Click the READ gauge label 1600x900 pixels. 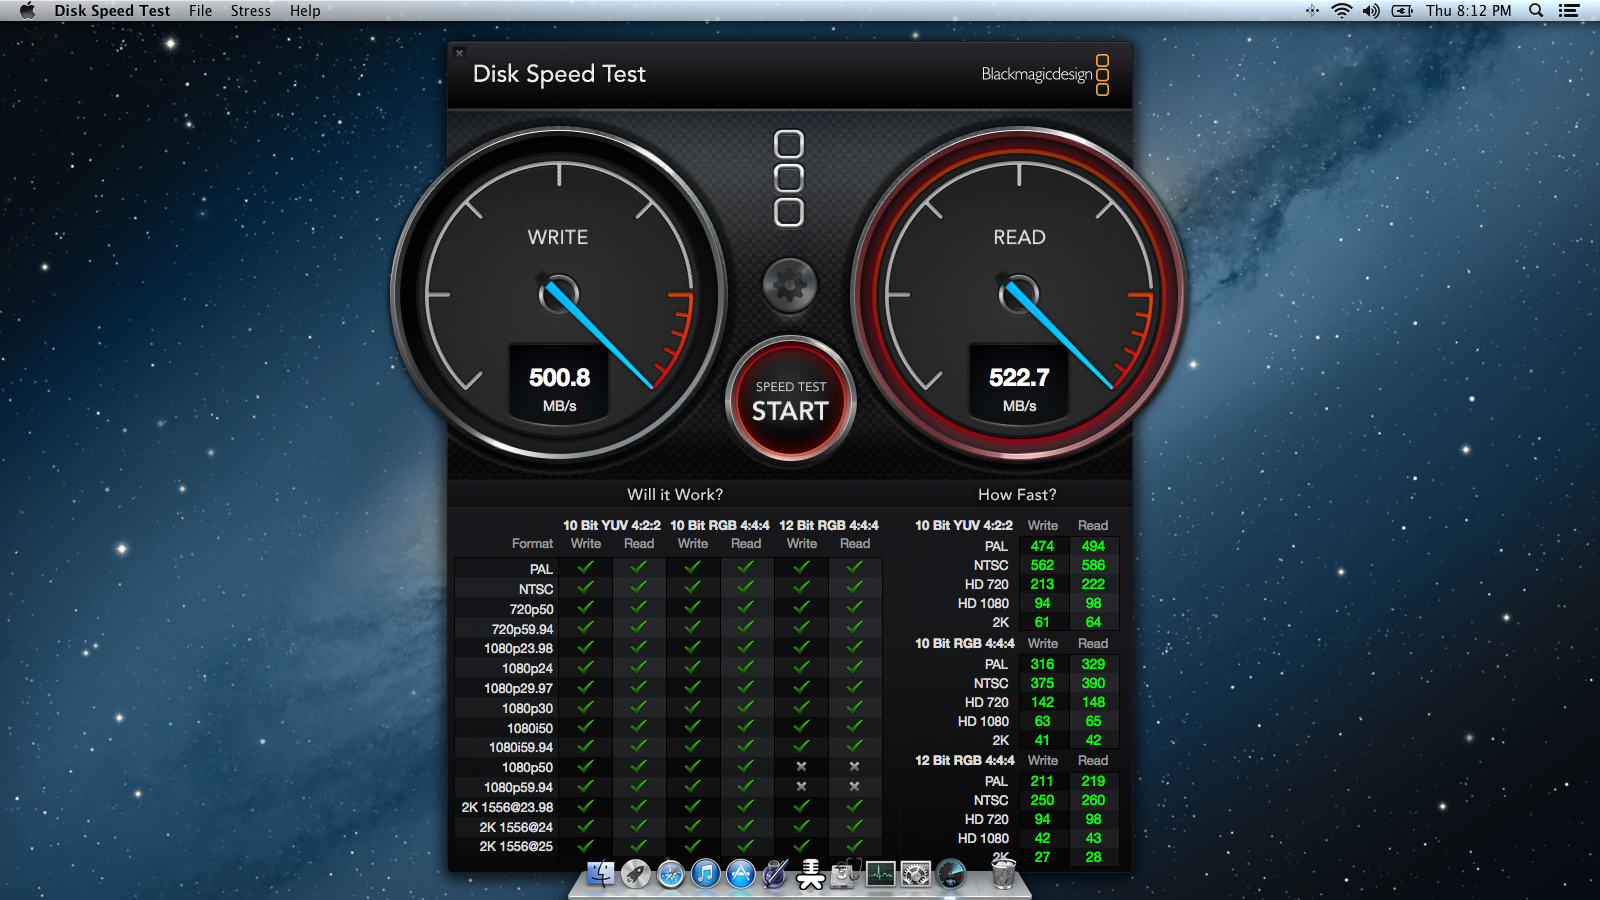[1019, 237]
